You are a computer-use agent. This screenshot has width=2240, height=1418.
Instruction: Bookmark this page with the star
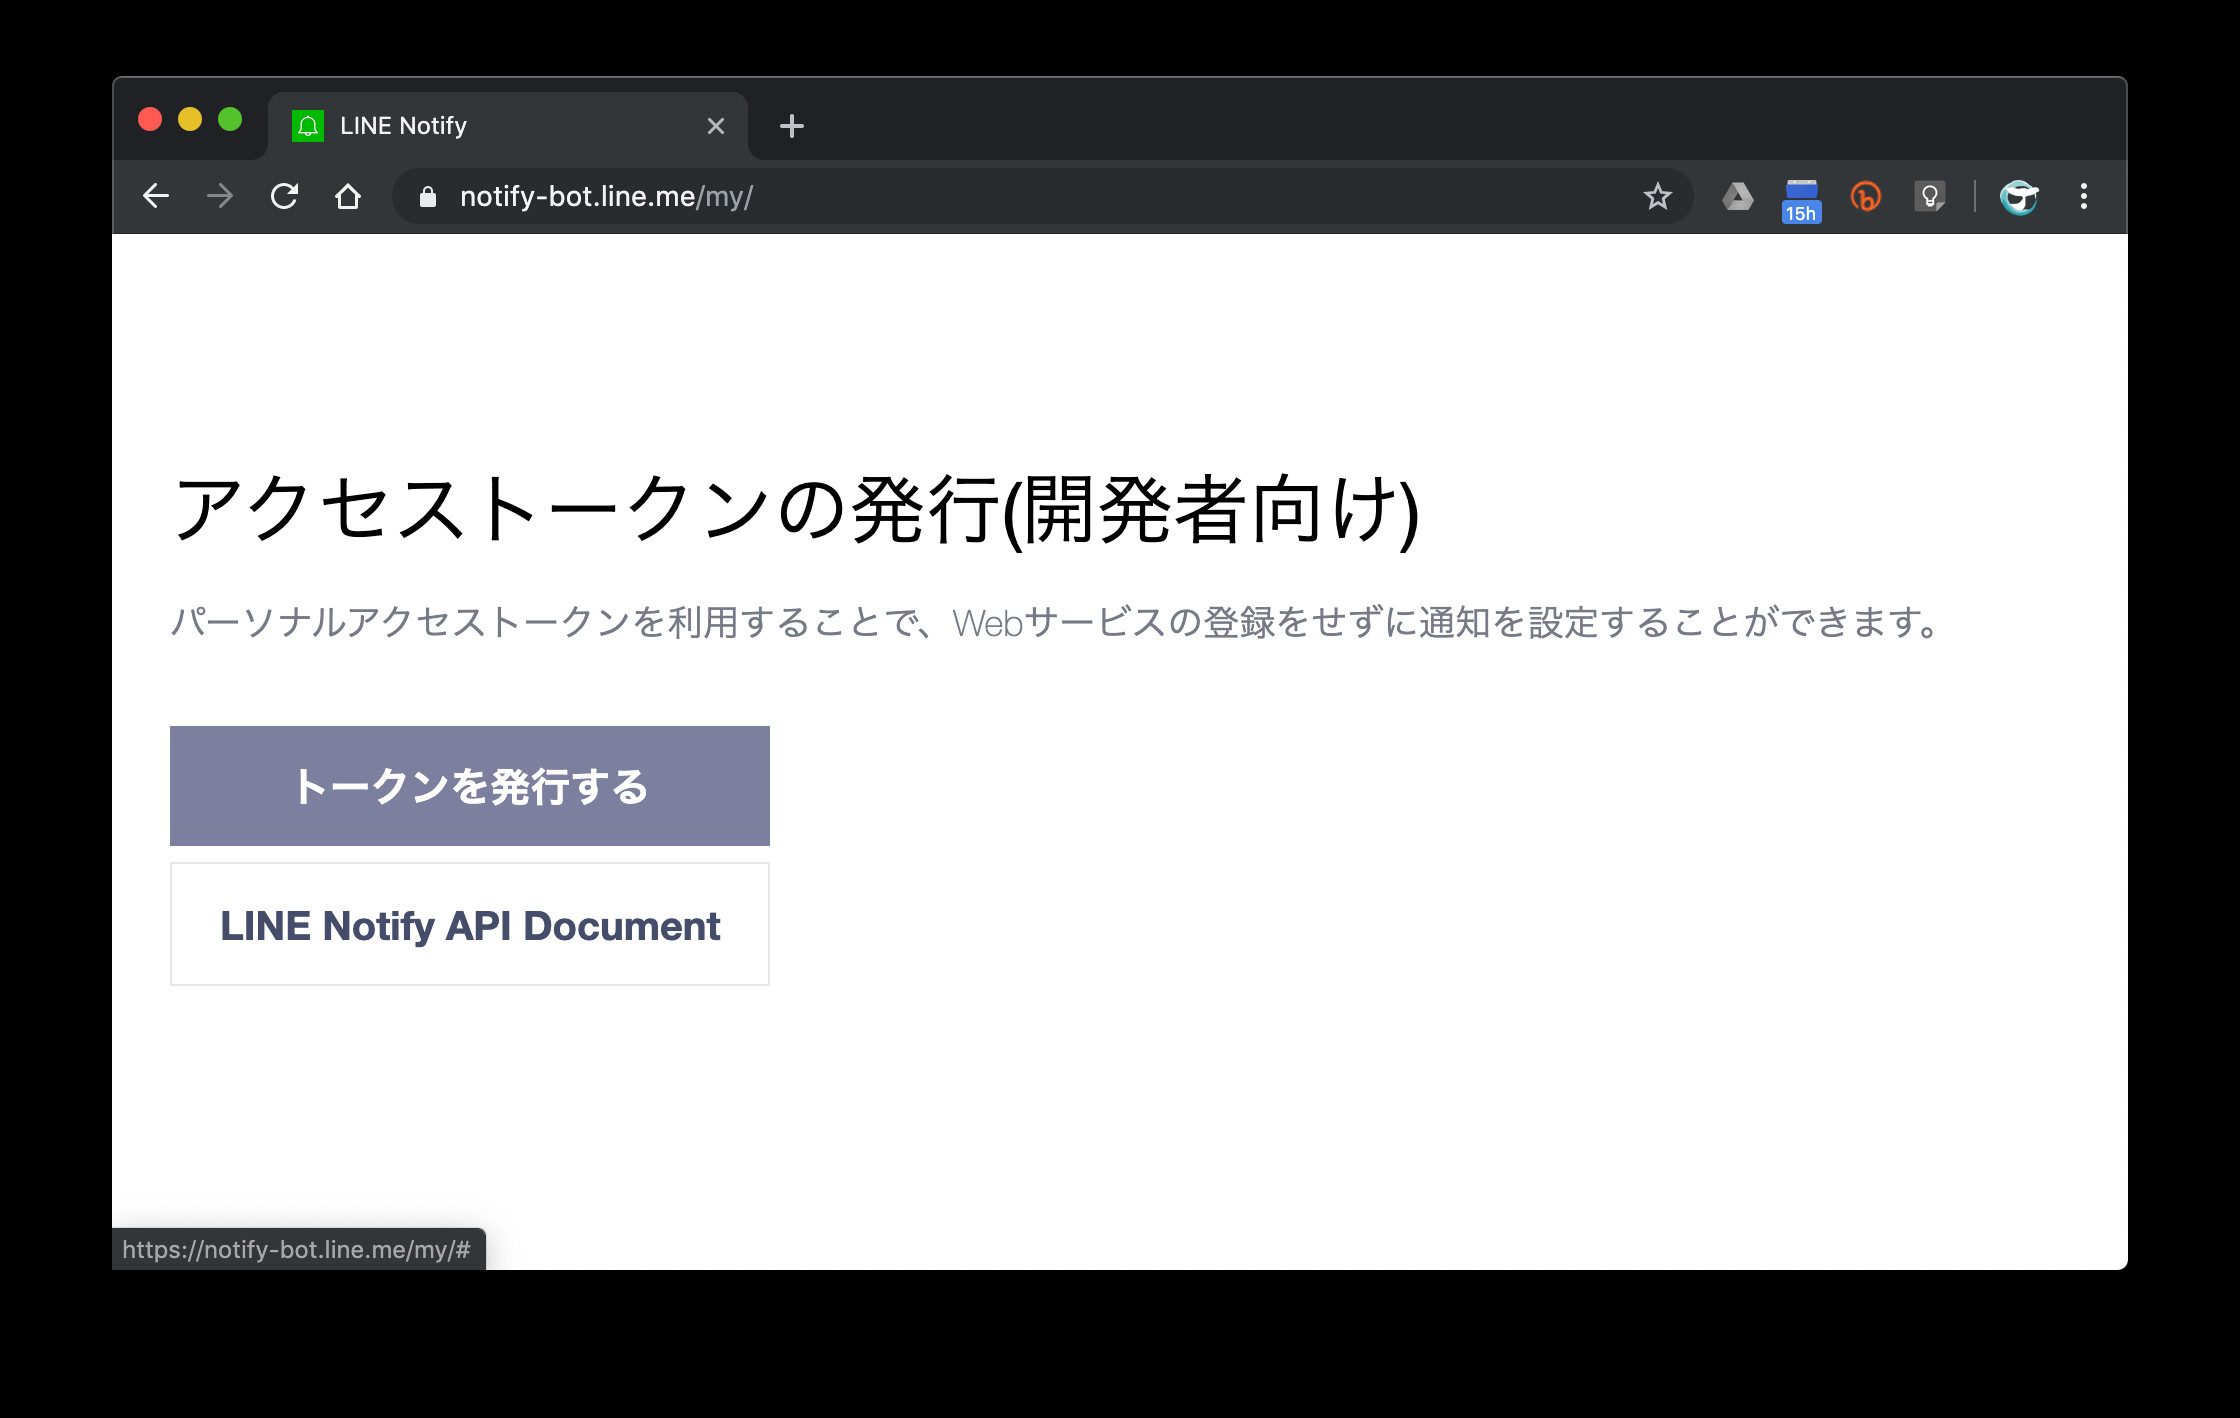1658,196
